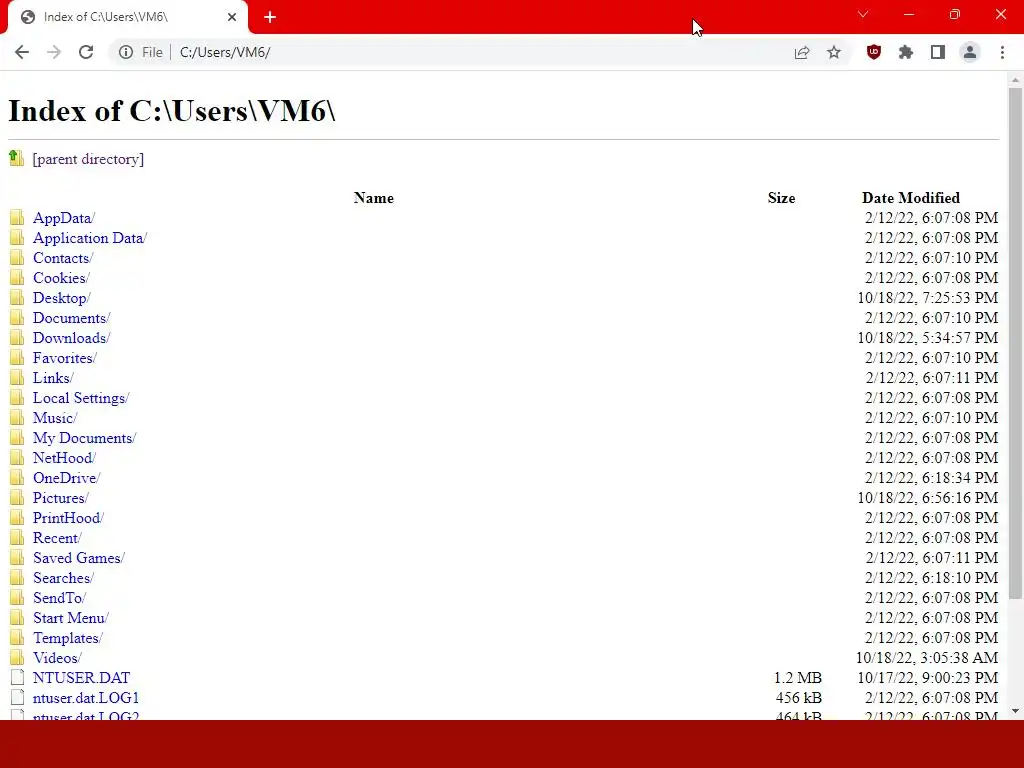This screenshot has height=768, width=1024.
Task: Open the SendTo folder
Action: (x=59, y=598)
